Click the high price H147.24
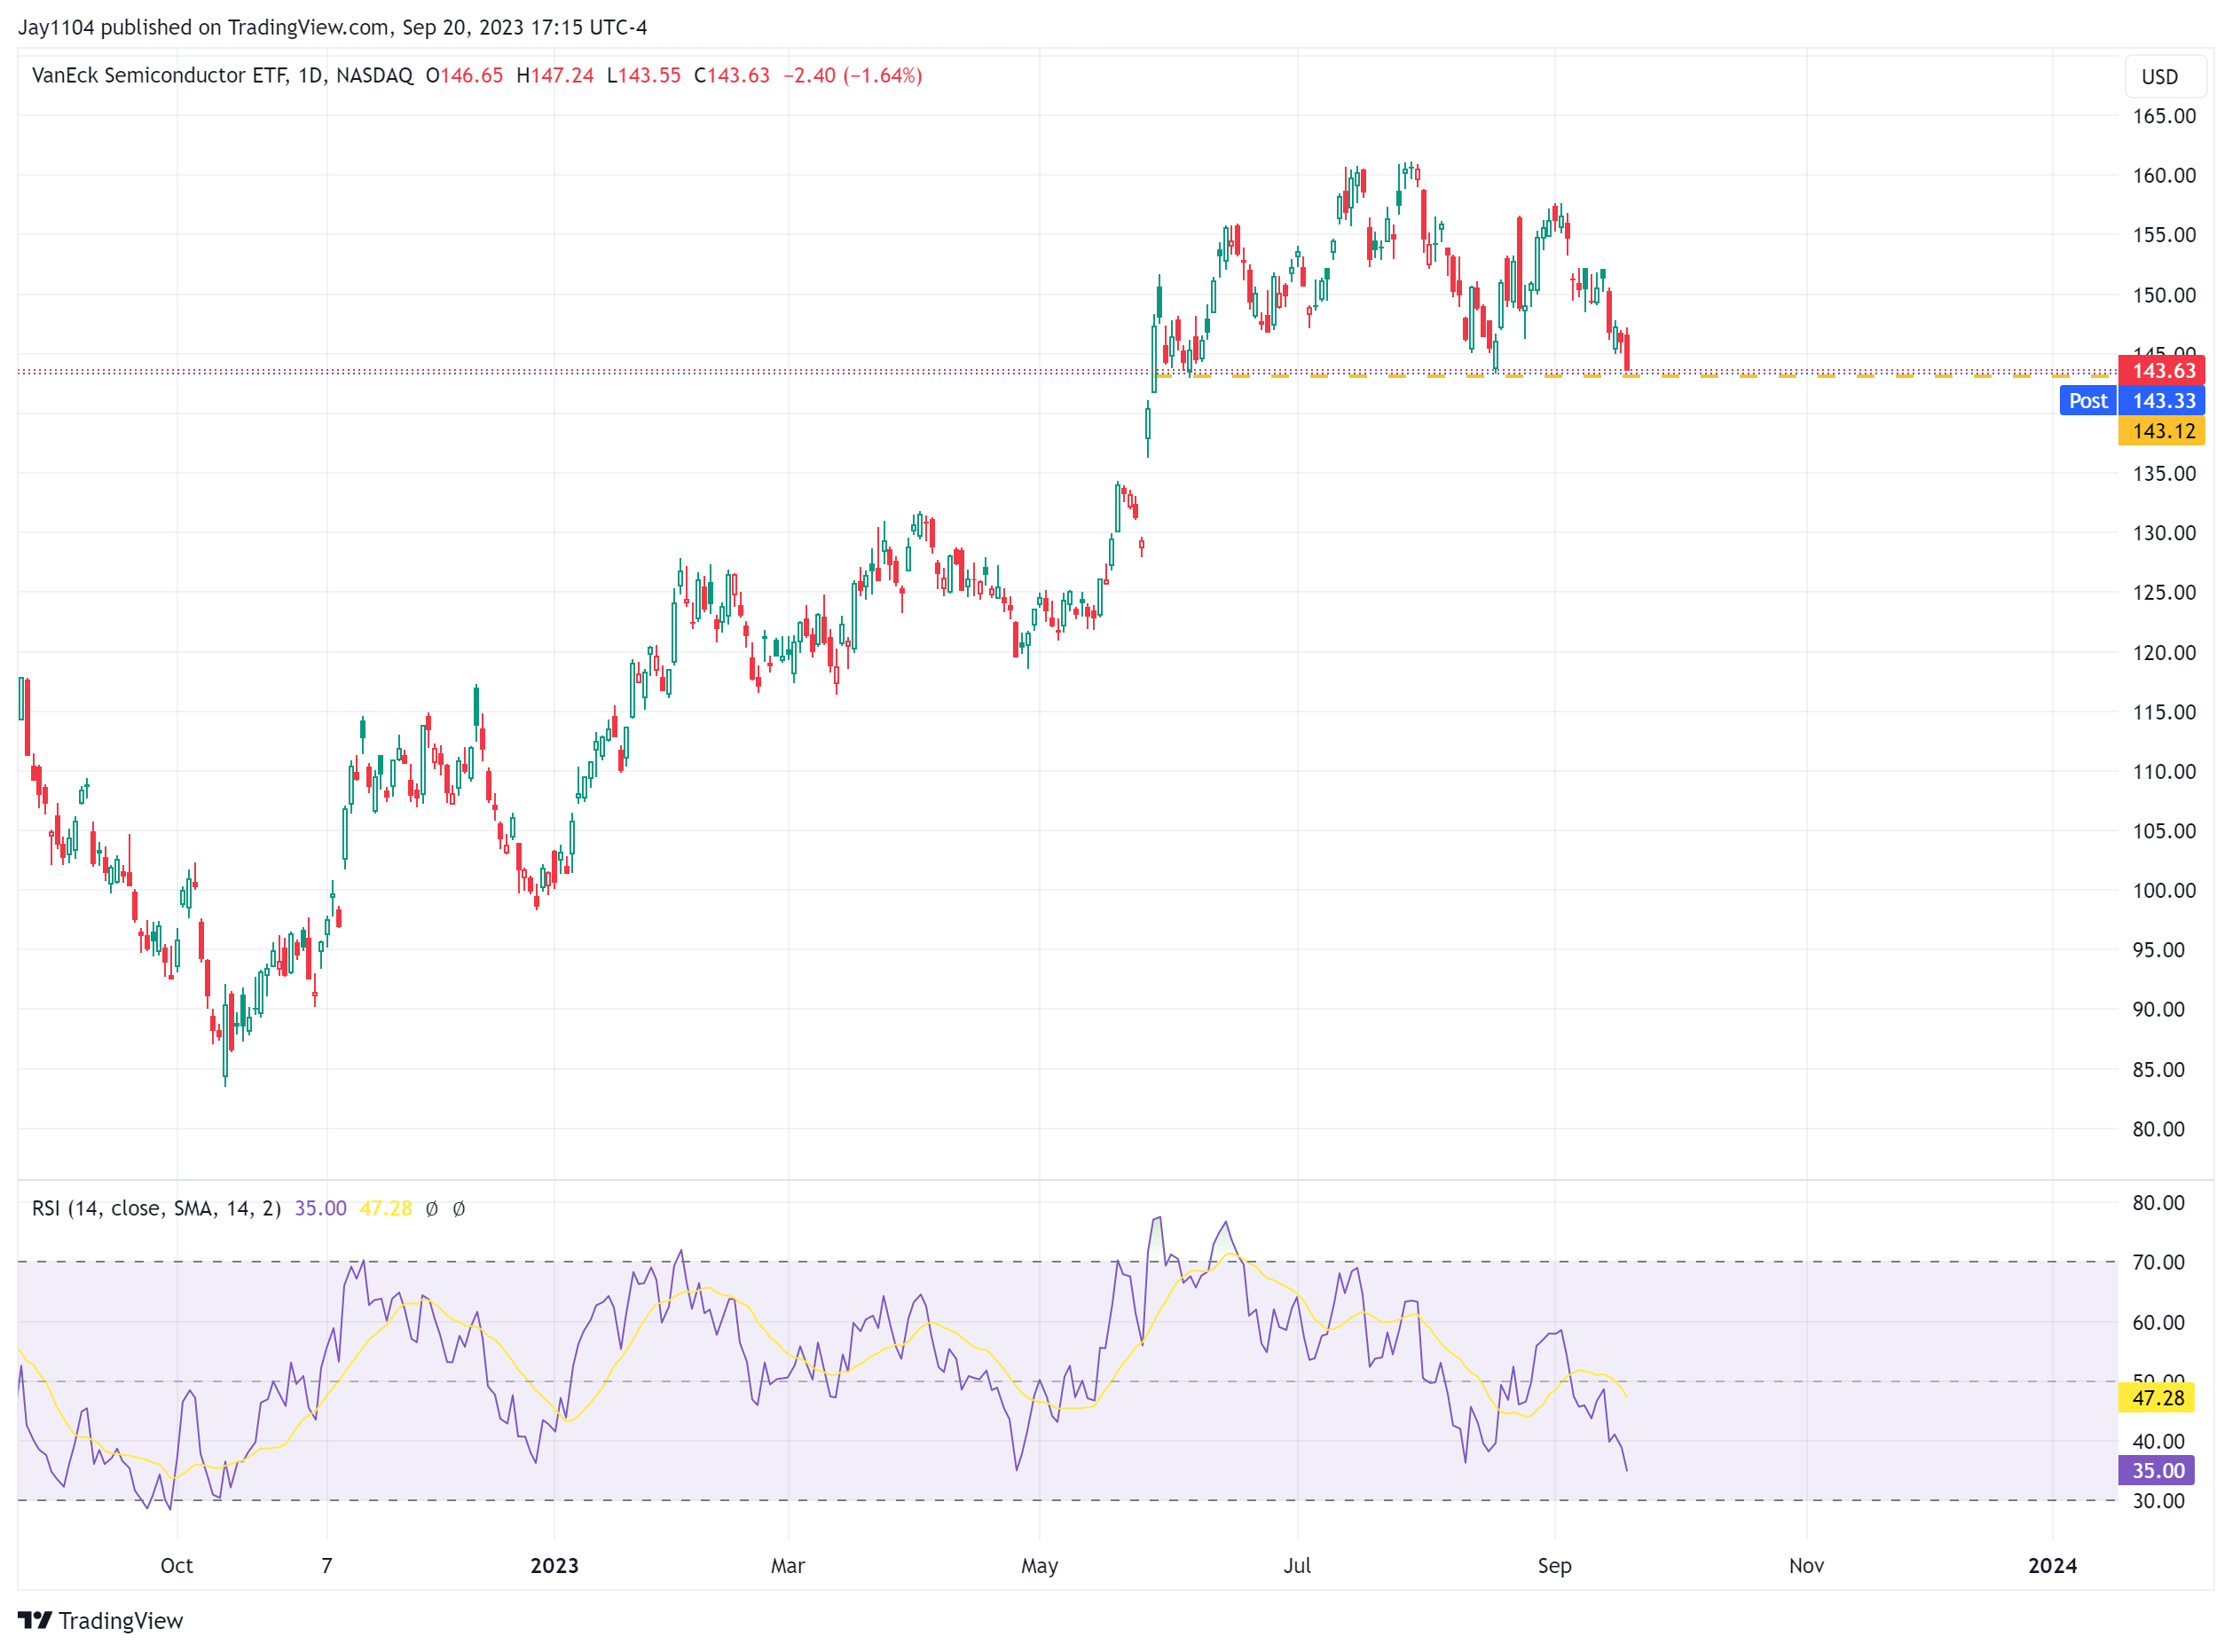This screenshot has width=2232, height=1652. coord(555,76)
